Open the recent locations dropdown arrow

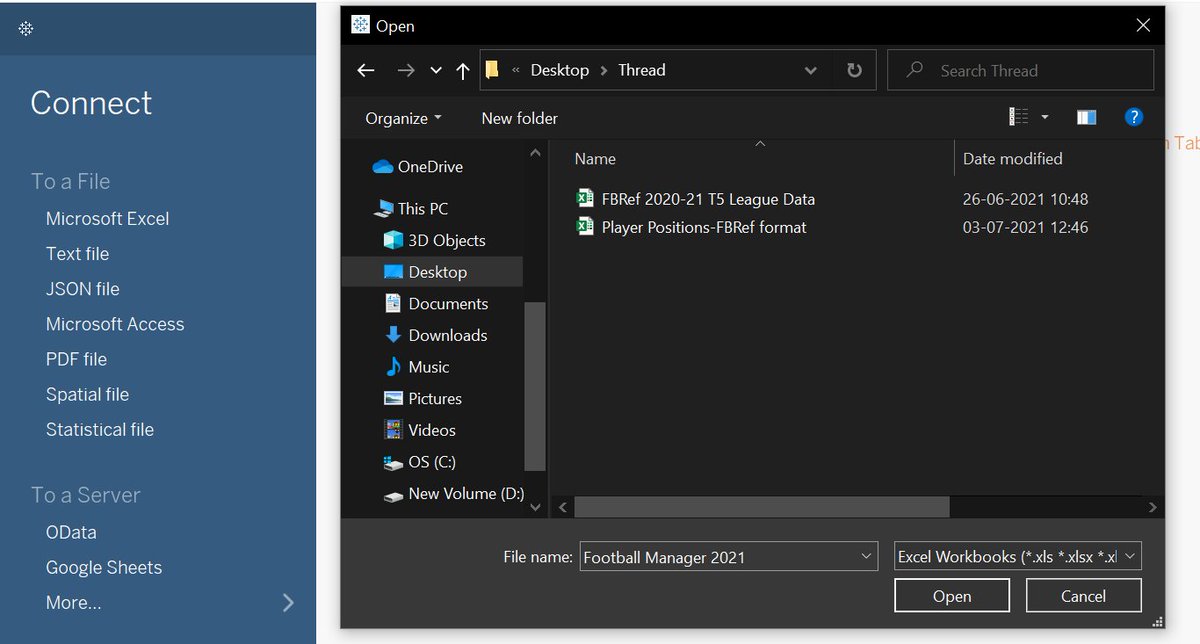click(436, 70)
